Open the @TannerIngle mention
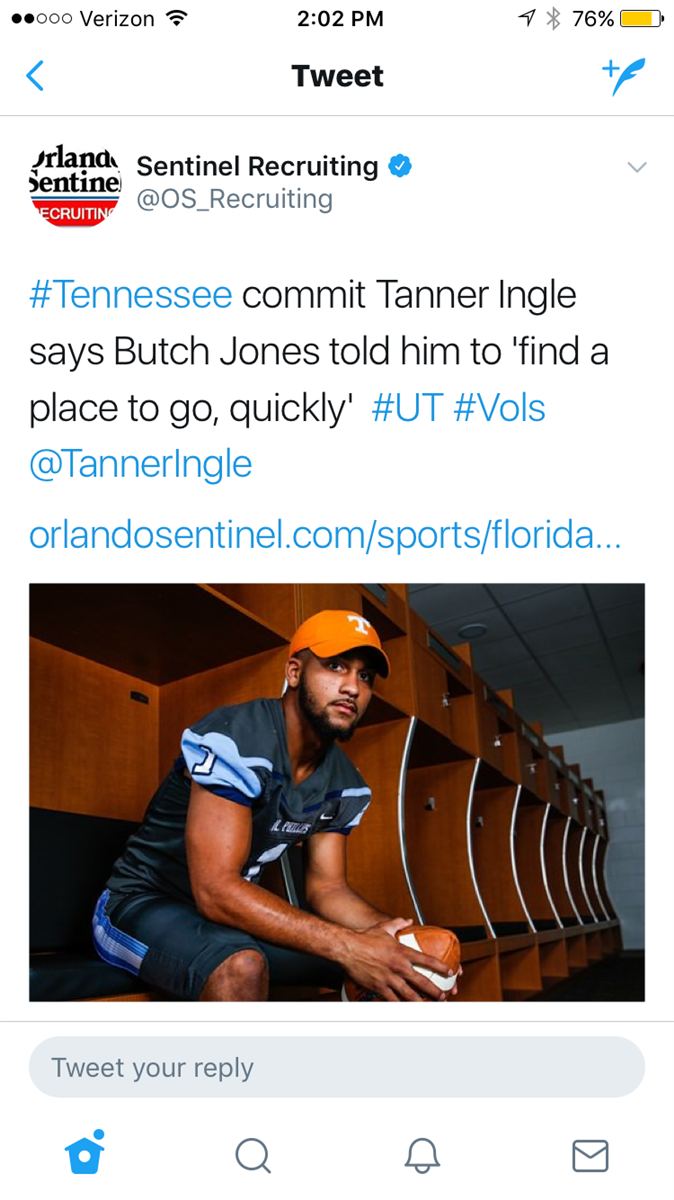Viewport: 674px width, 1200px height. (141, 465)
